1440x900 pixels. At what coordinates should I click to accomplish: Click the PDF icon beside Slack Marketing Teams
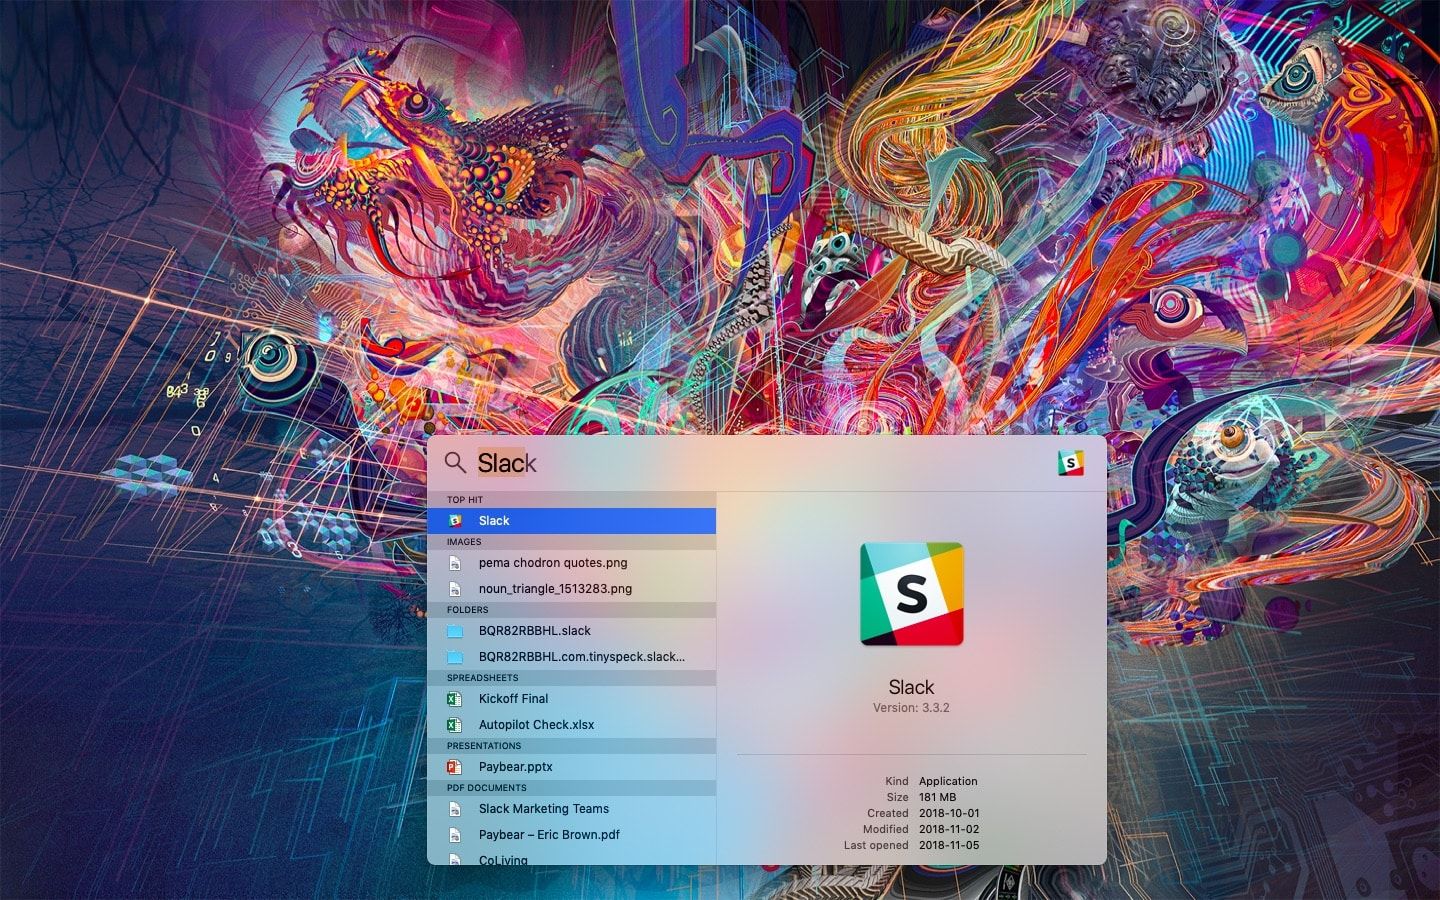tap(454, 809)
